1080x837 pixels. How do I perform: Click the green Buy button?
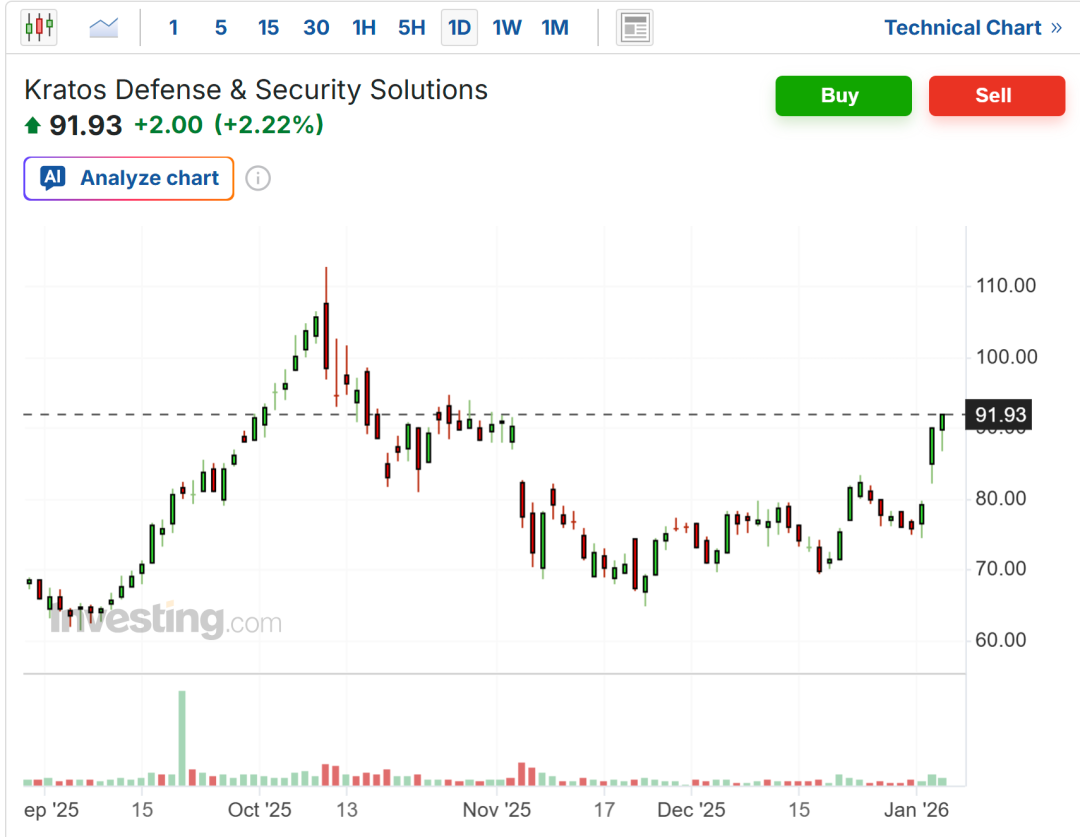coord(843,96)
